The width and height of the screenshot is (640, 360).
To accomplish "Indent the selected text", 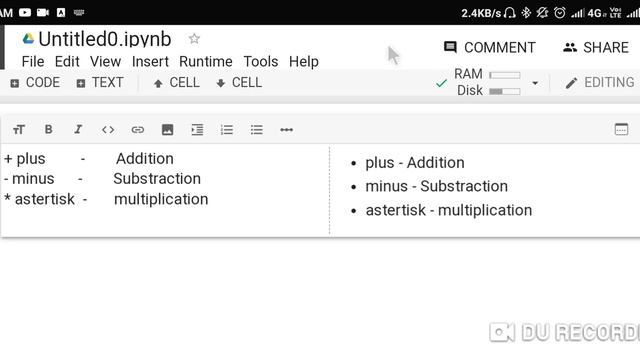I will 197,130.
